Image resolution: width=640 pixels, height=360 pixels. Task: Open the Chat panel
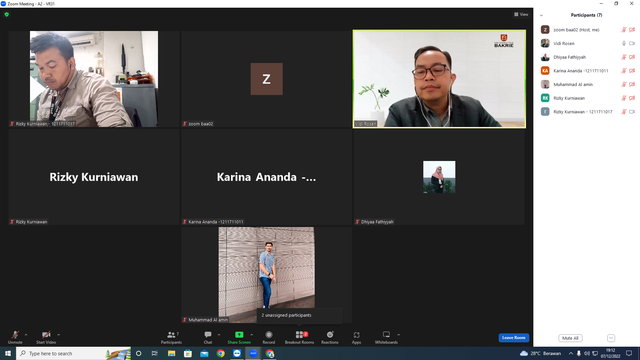(208, 337)
